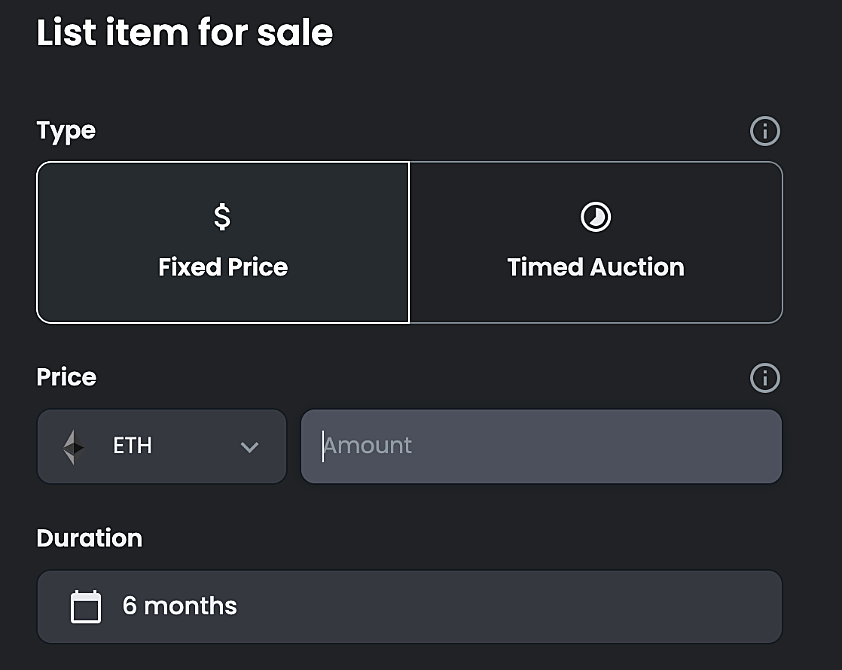This screenshot has height=670, width=842.
Task: Click the Type section info icon
Action: coord(765,131)
